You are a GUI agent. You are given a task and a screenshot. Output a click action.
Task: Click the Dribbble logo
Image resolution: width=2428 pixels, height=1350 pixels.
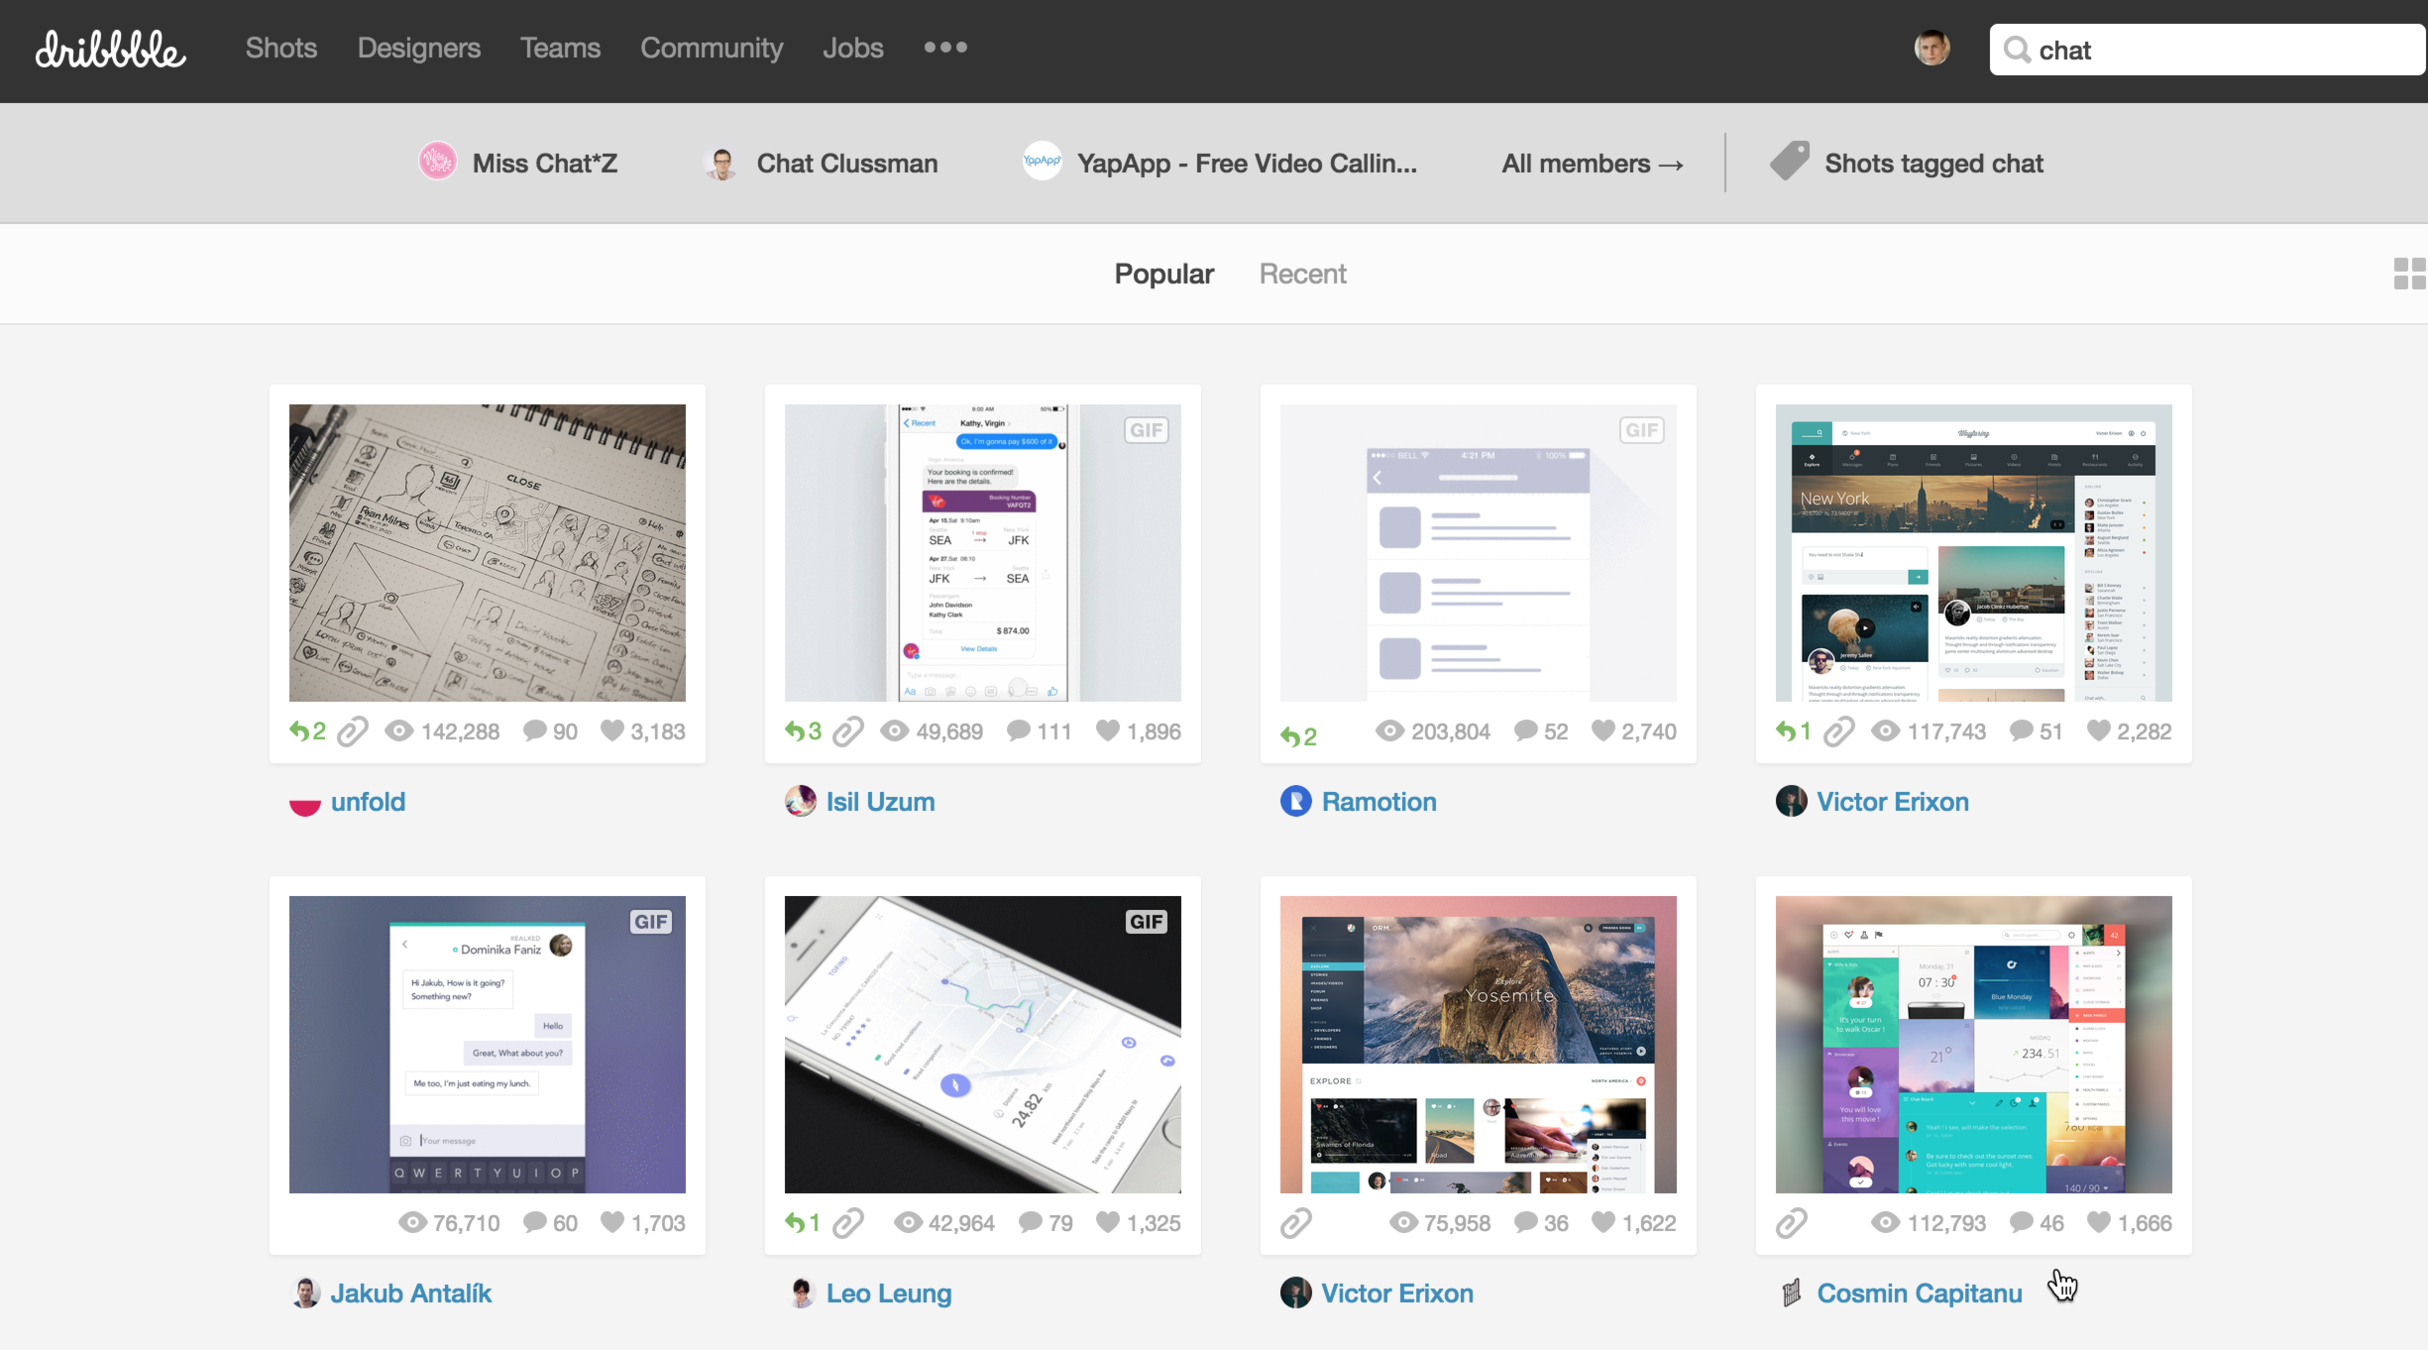(110, 49)
